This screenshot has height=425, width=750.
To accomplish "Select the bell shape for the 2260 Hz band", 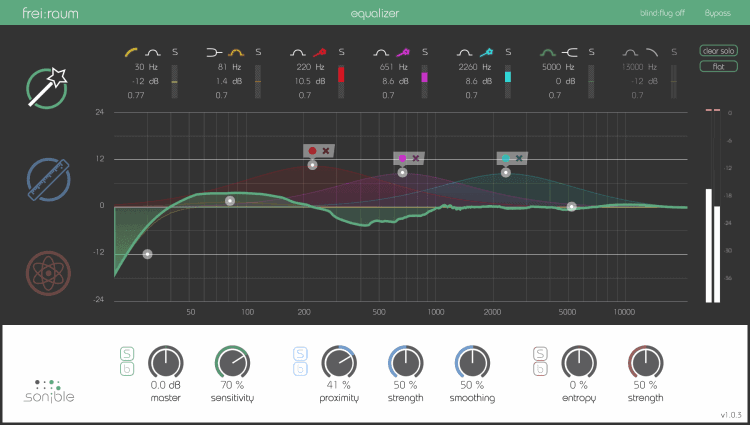I will (x=464, y=52).
